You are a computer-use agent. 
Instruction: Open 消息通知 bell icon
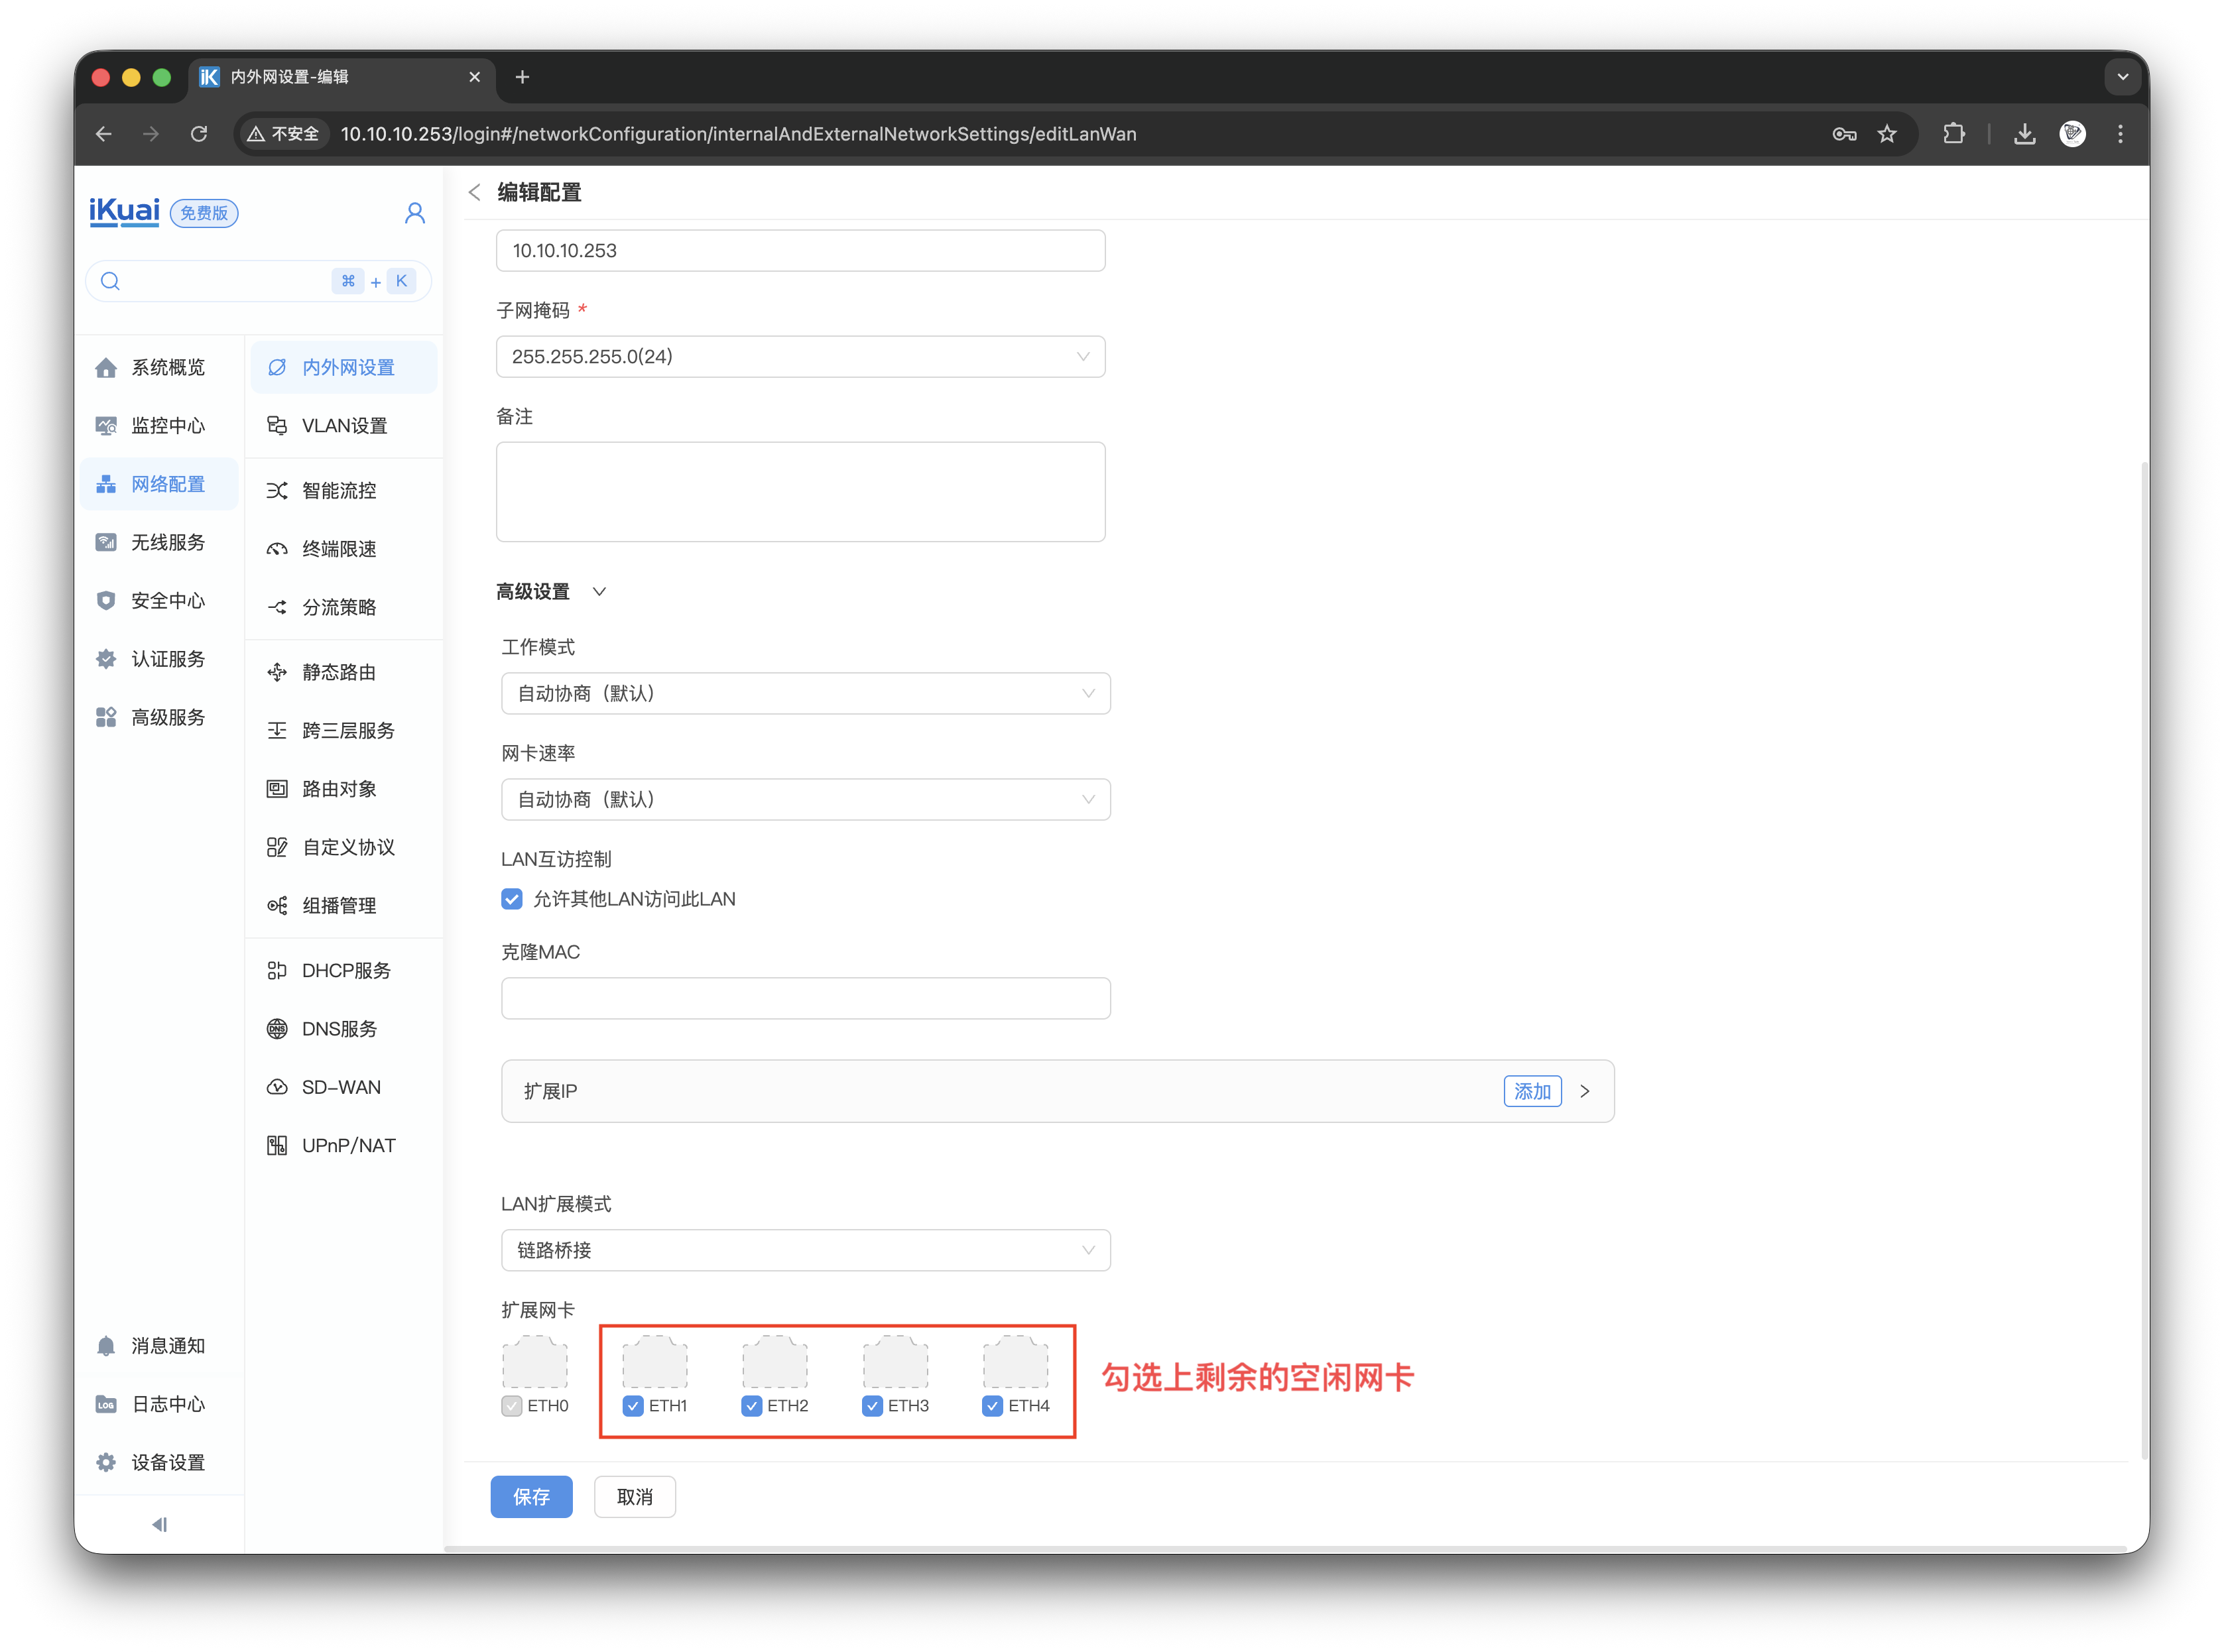[x=106, y=1346]
